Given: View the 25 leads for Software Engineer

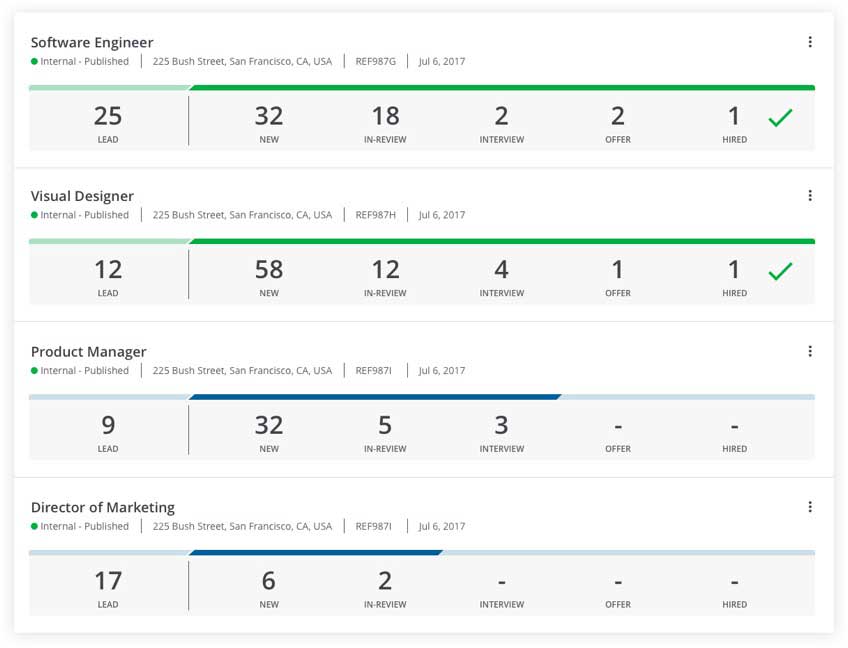Looking at the screenshot, I should tap(108, 122).
